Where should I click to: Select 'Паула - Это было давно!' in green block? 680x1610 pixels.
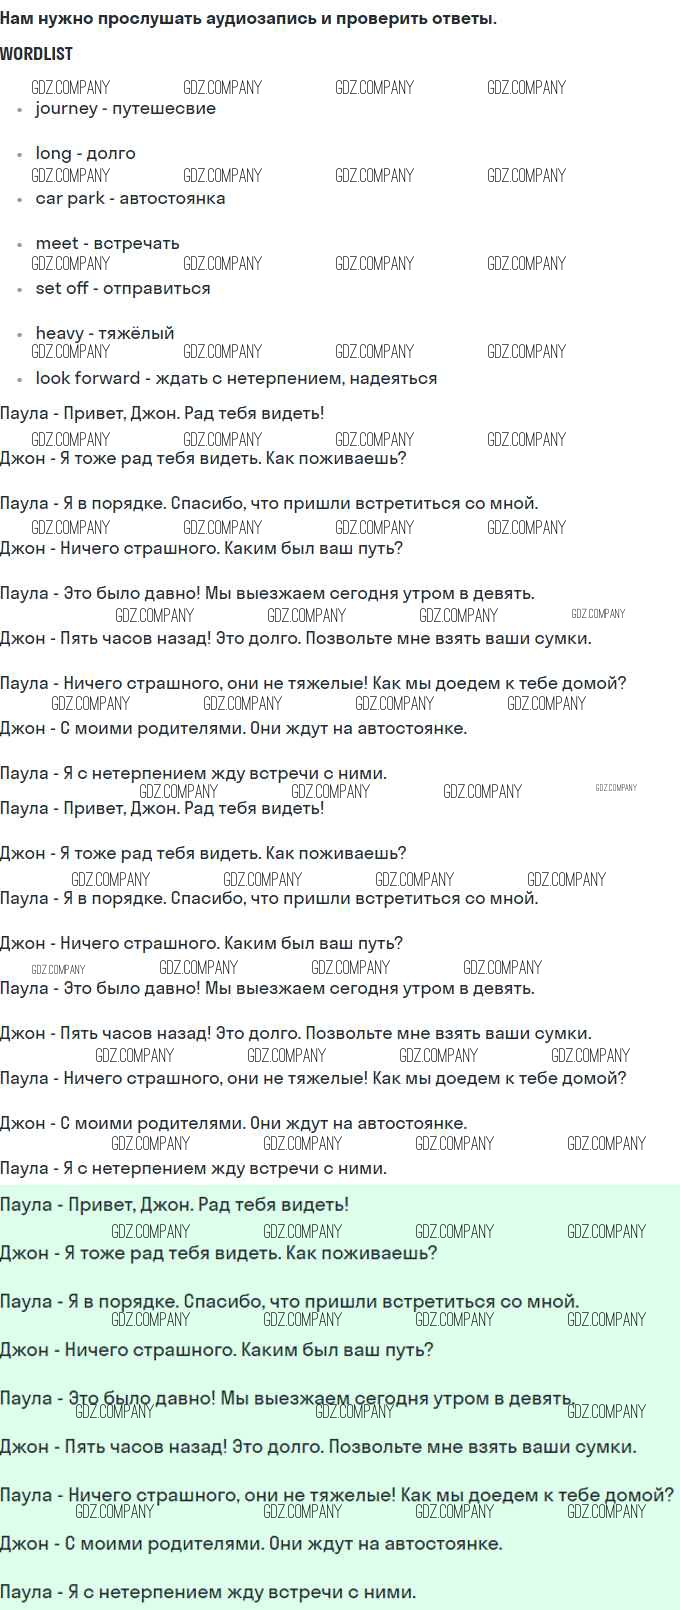click(x=287, y=1398)
